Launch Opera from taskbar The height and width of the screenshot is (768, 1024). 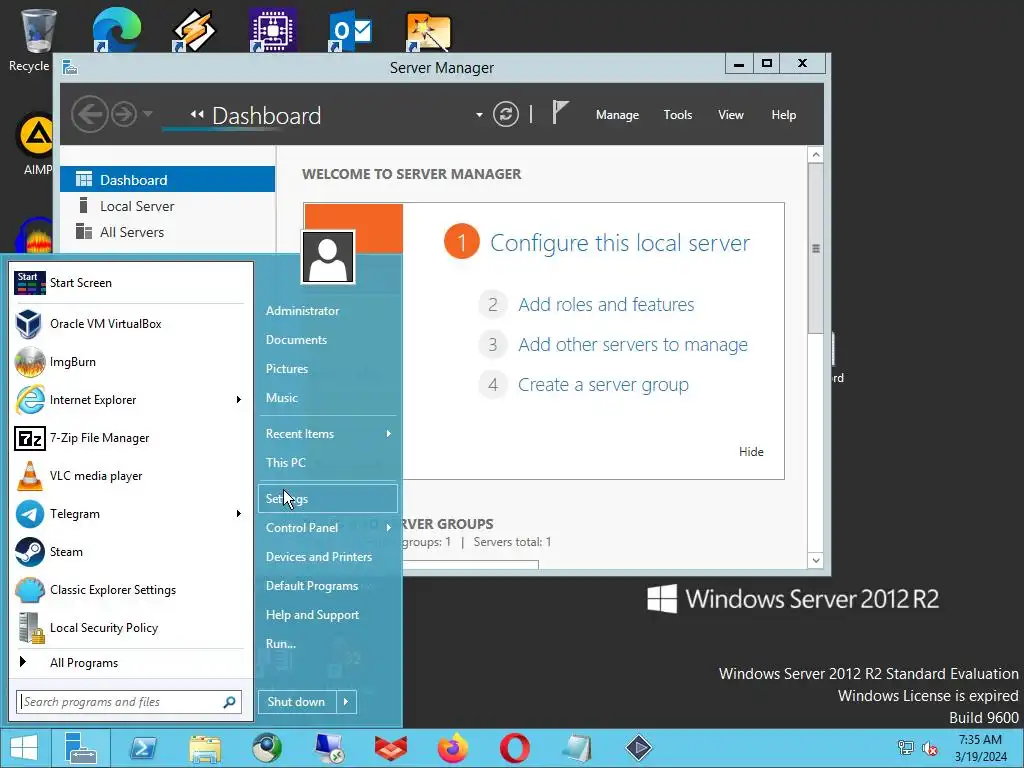515,748
